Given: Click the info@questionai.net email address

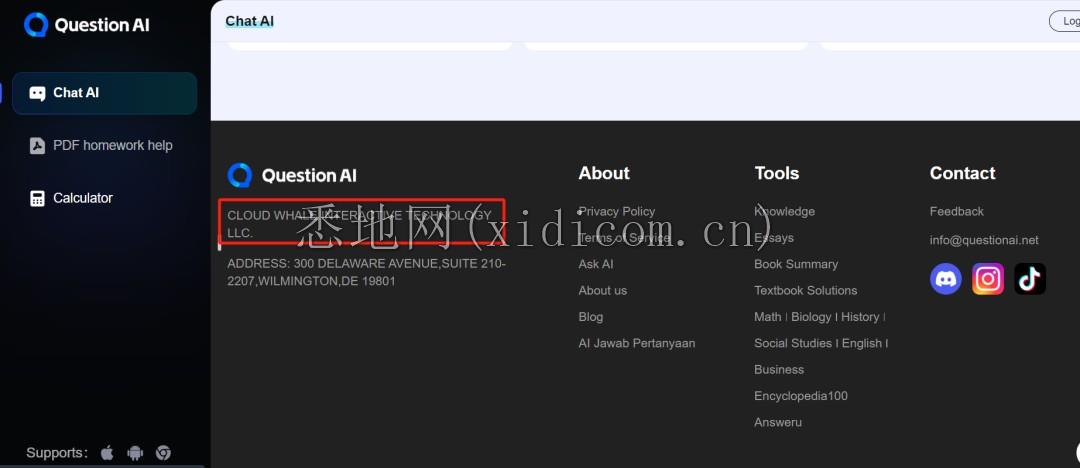Looking at the screenshot, I should click(x=984, y=240).
